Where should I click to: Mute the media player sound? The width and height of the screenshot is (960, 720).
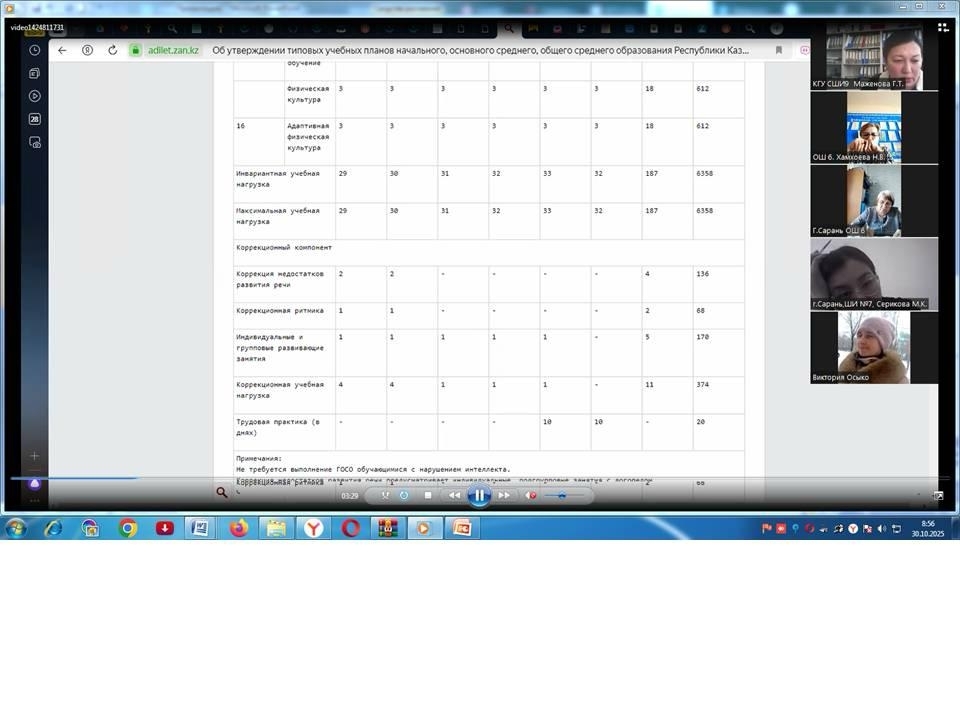click(x=531, y=495)
